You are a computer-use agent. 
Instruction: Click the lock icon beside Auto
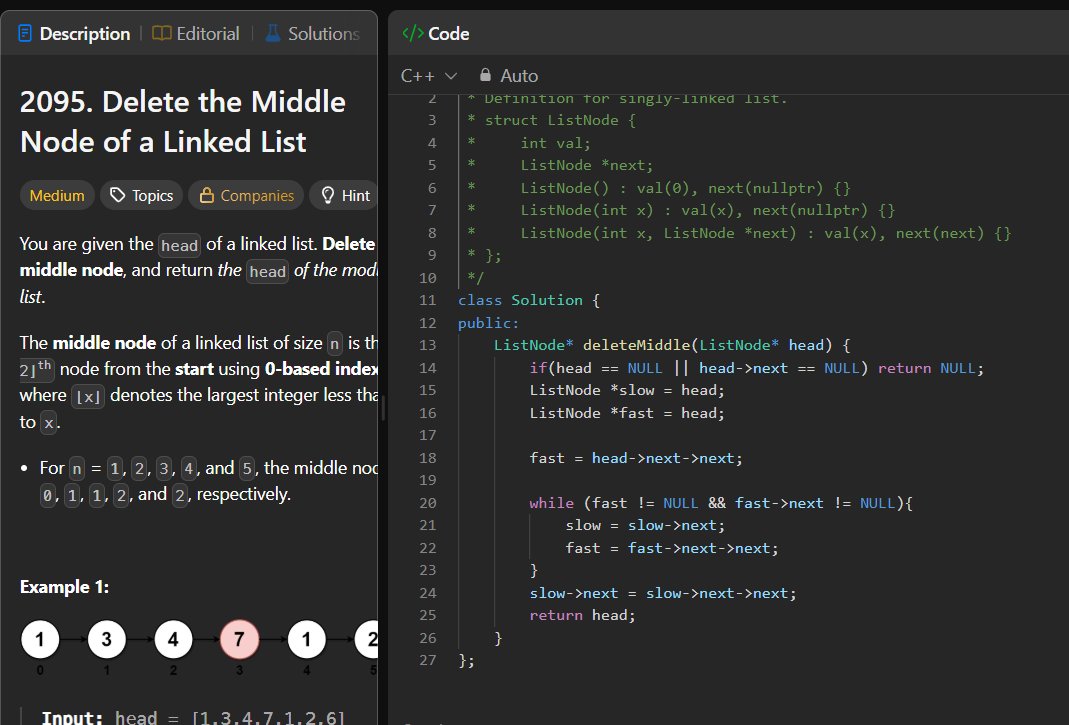tap(485, 74)
